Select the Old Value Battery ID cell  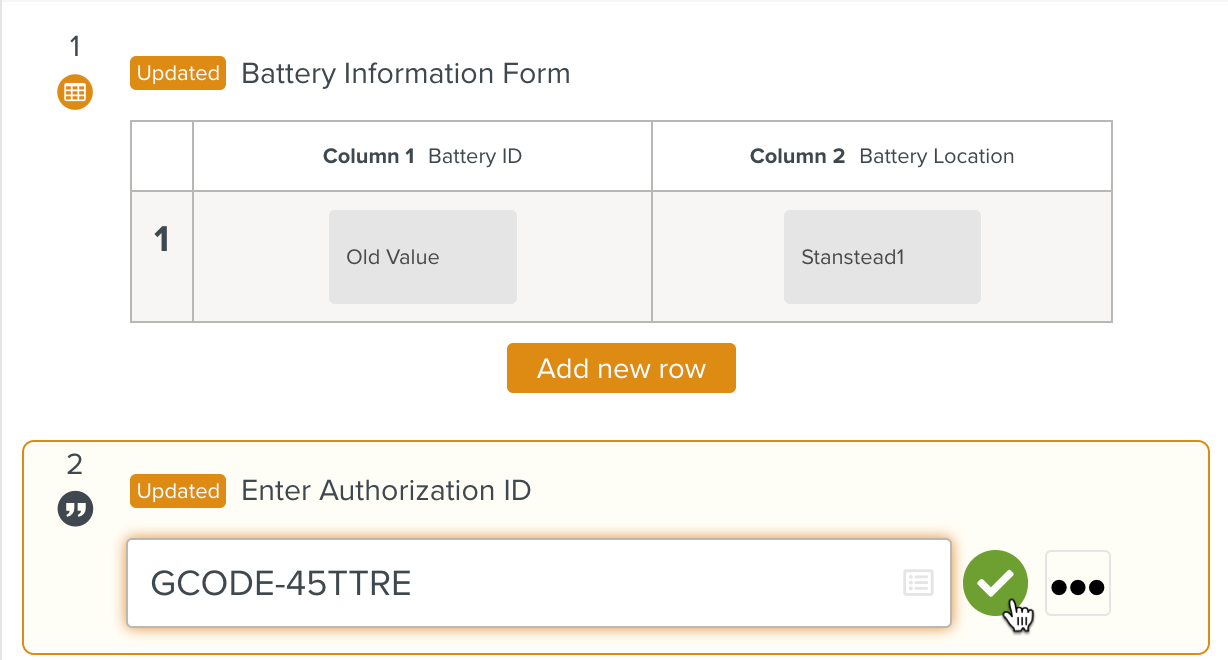point(422,257)
